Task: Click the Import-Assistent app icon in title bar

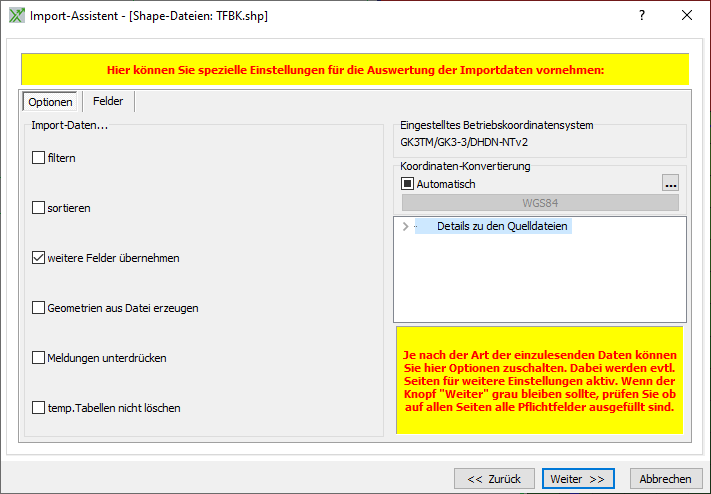Action: pyautogui.click(x=15, y=16)
